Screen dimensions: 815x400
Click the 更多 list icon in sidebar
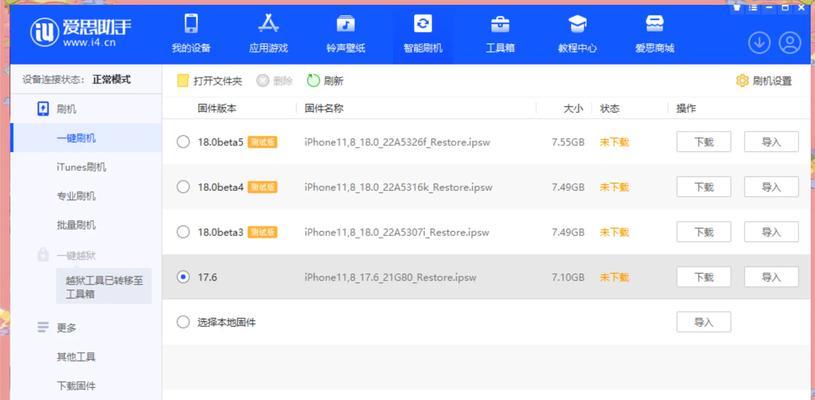(43, 328)
